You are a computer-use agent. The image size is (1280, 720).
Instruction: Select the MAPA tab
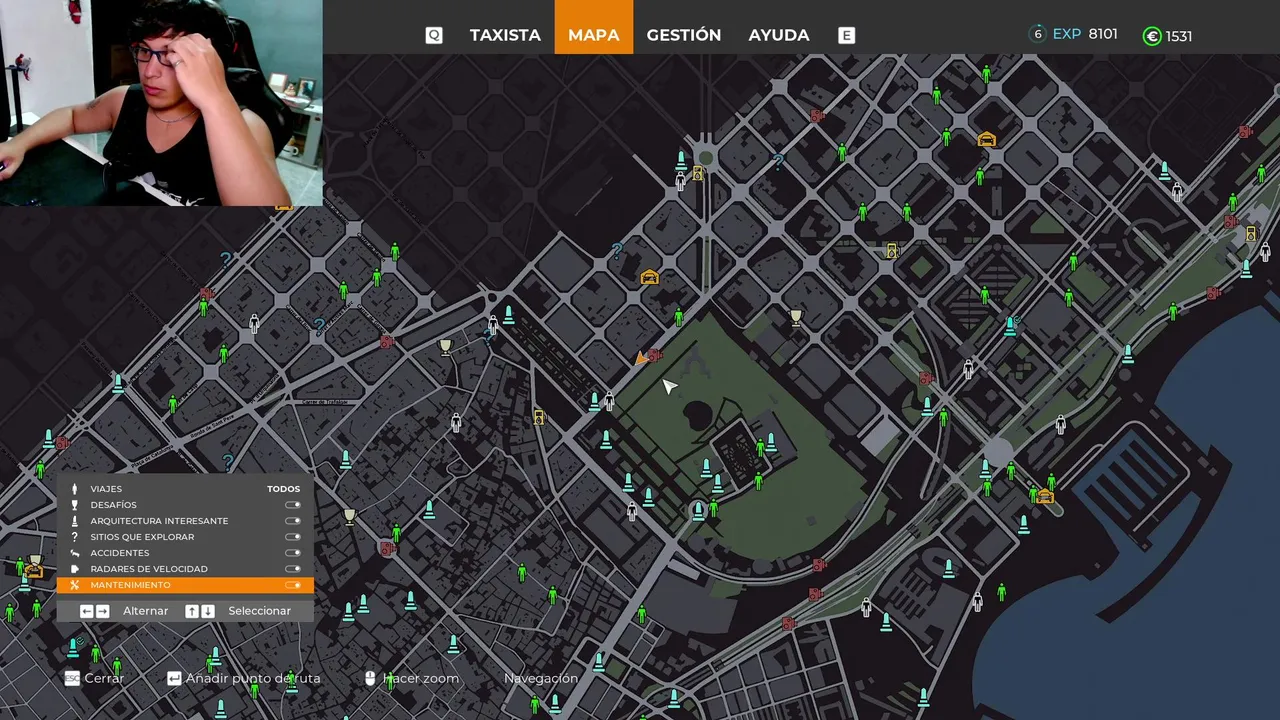click(x=594, y=35)
